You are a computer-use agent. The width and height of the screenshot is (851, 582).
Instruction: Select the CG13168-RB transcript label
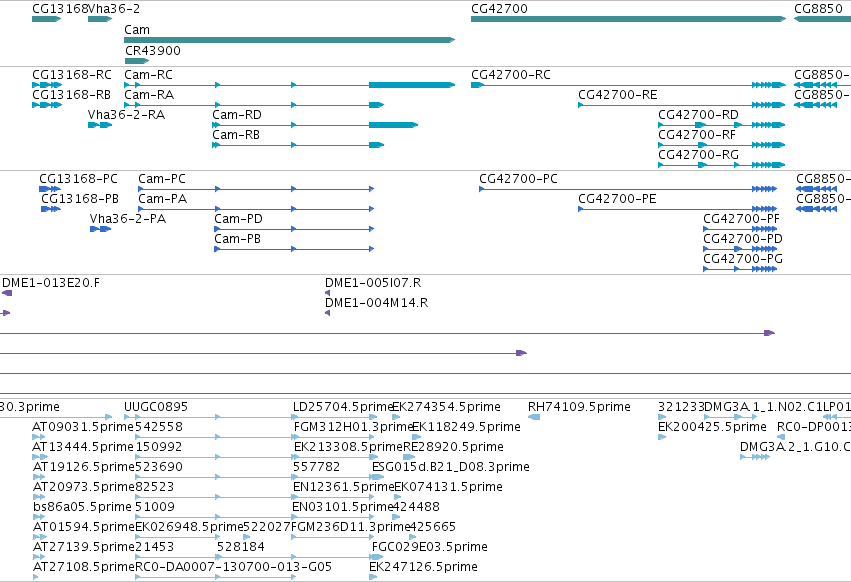[72, 95]
